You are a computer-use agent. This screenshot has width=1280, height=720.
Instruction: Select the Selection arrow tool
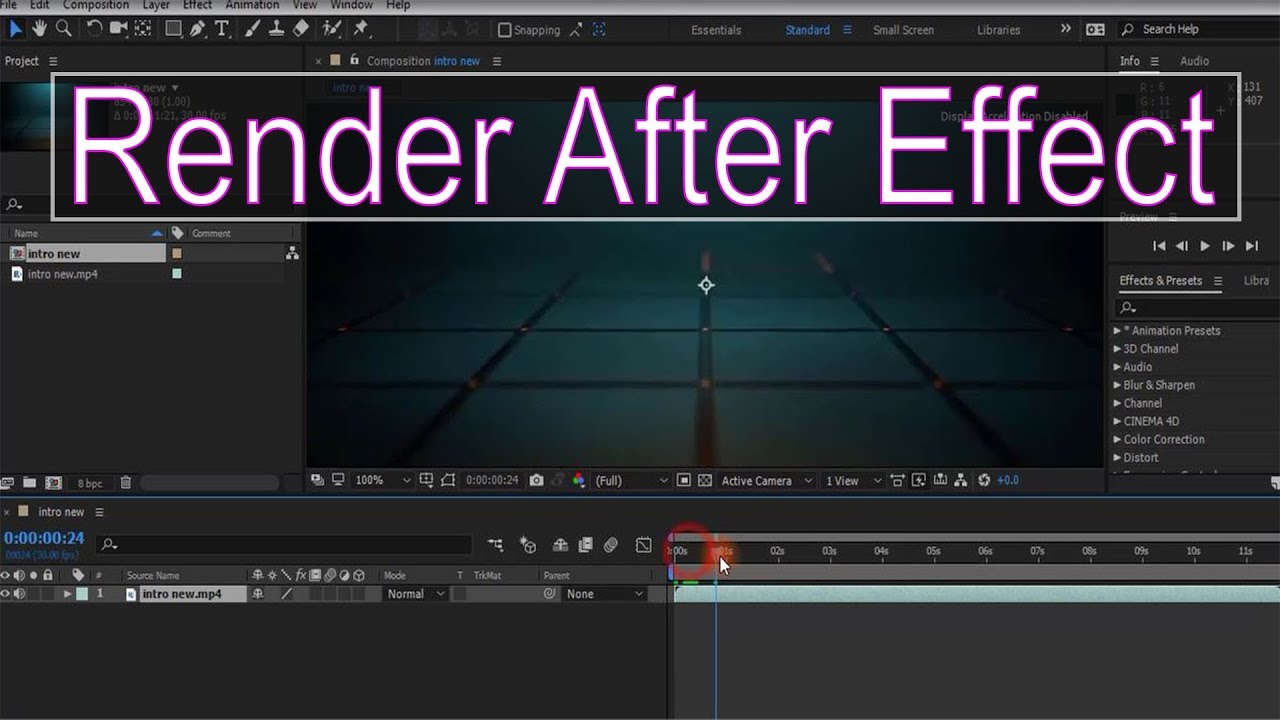[15, 29]
